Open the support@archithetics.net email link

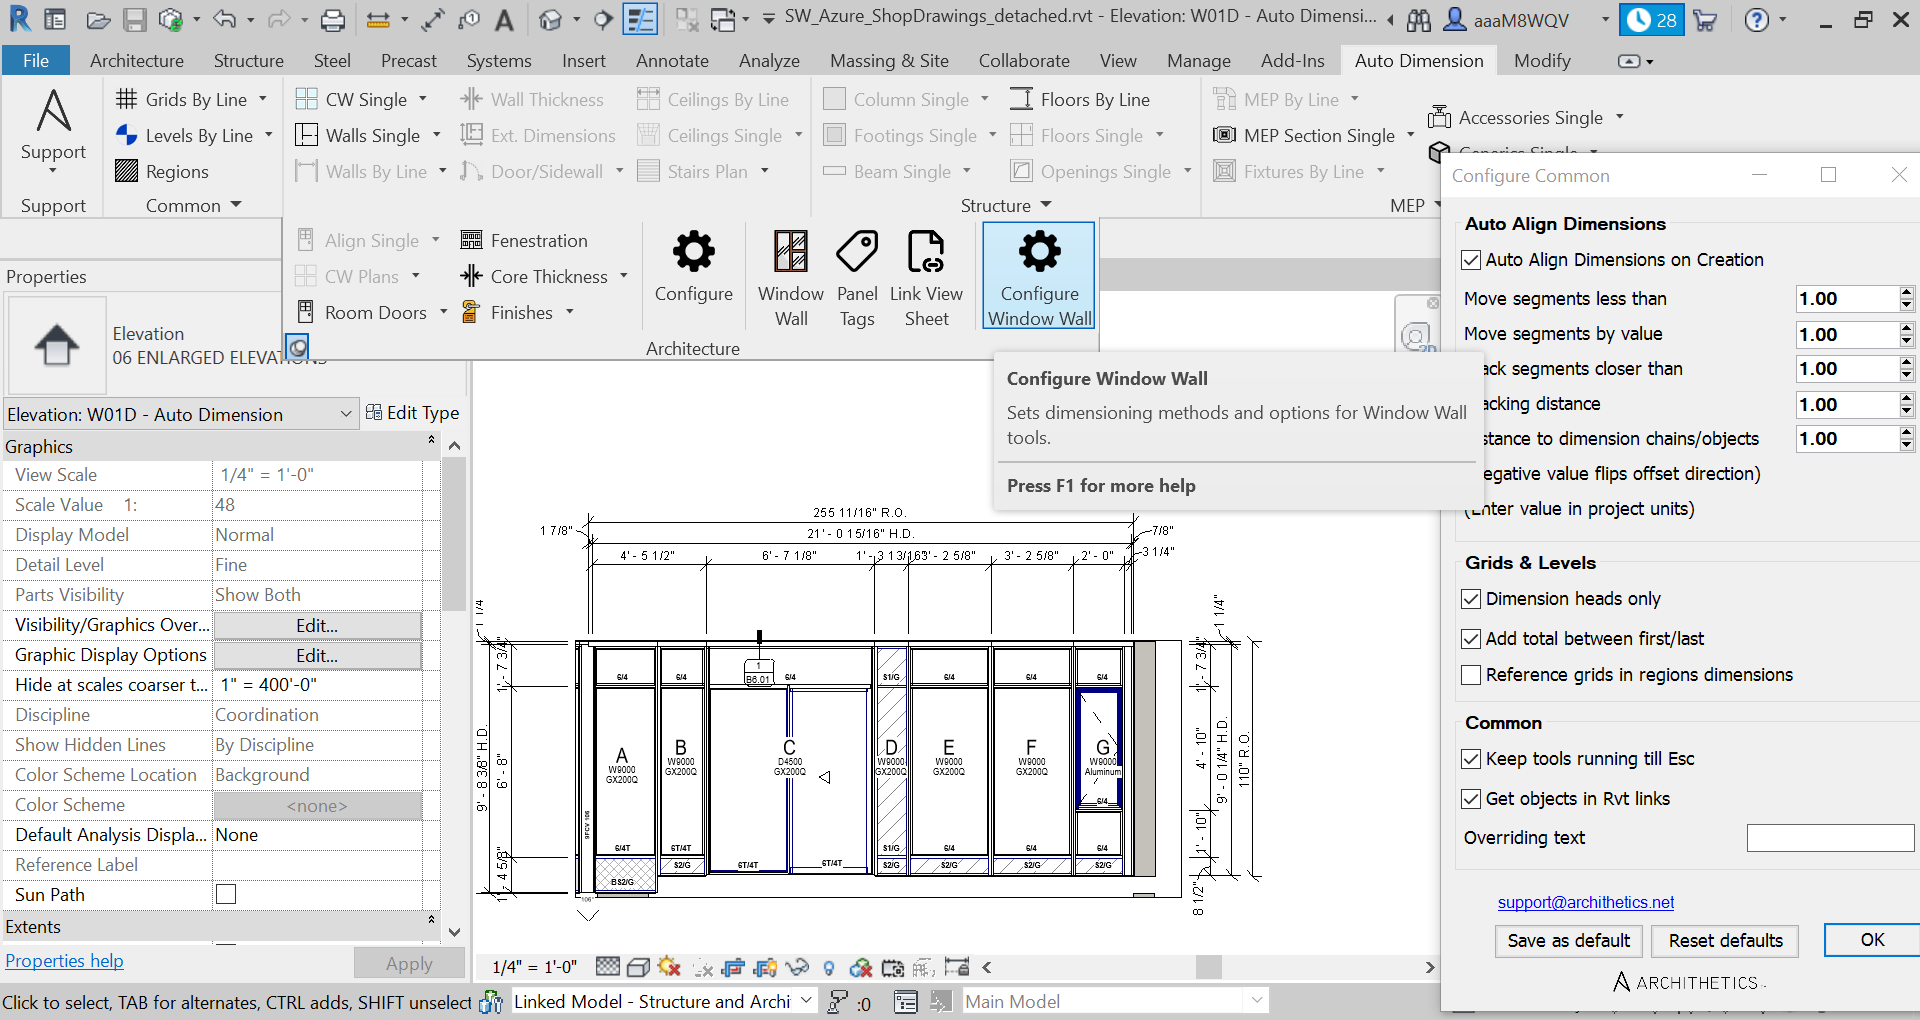pyautogui.click(x=1585, y=902)
